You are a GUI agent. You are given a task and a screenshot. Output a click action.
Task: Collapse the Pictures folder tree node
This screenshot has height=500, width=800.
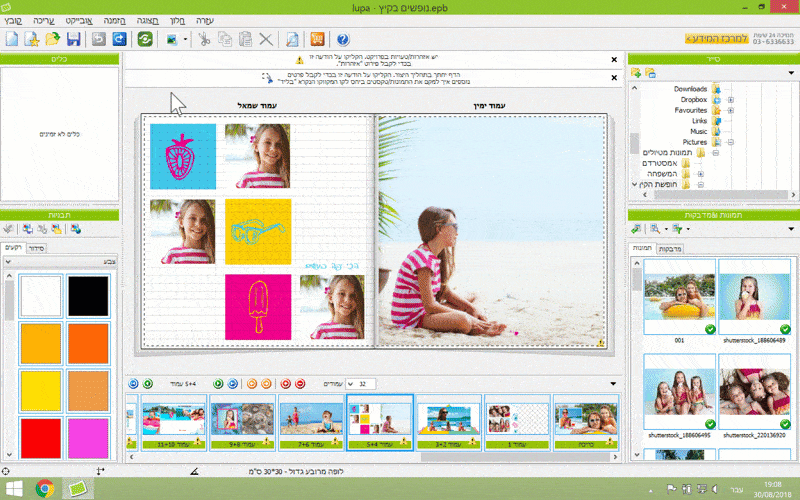click(730, 142)
